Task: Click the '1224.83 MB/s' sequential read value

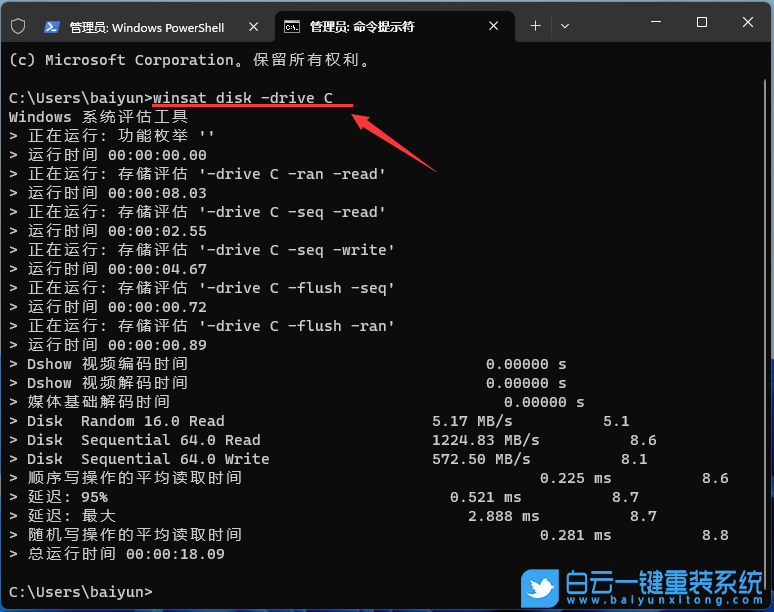Action: (x=486, y=440)
